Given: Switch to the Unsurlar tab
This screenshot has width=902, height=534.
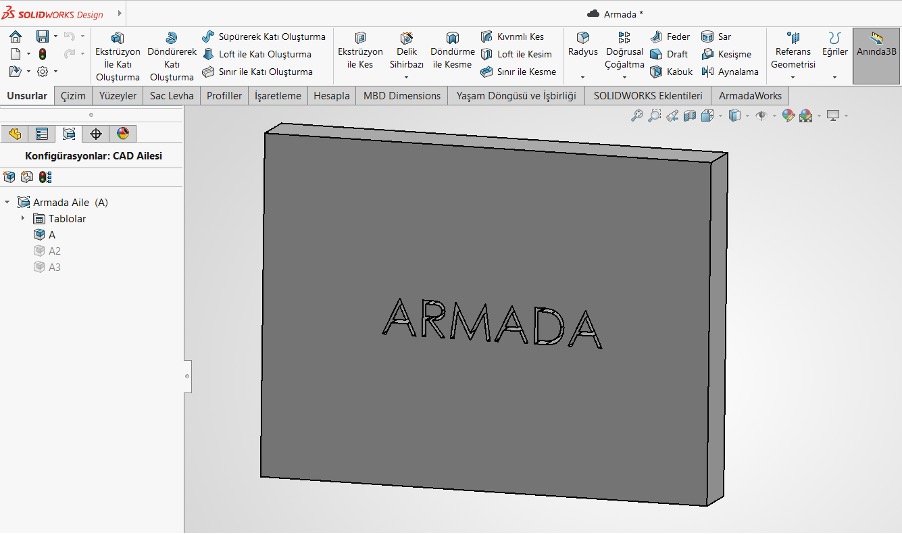Looking at the screenshot, I should point(27,96).
